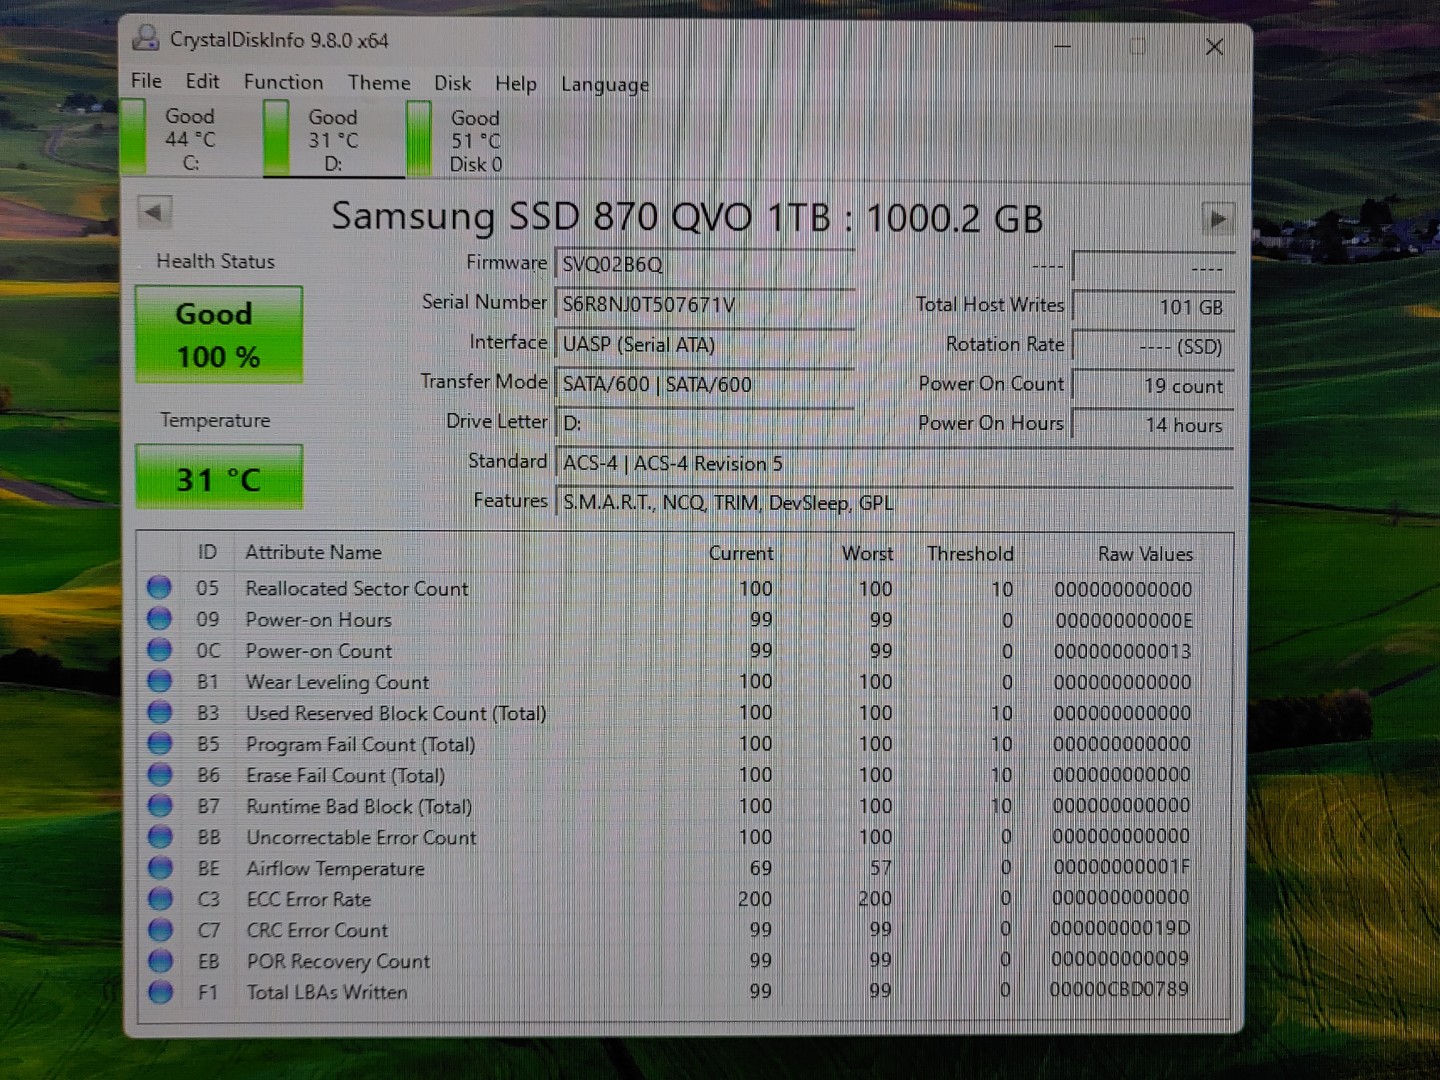Viewport: 1440px width, 1080px height.
Task: Open the Function menu
Action: [283, 82]
